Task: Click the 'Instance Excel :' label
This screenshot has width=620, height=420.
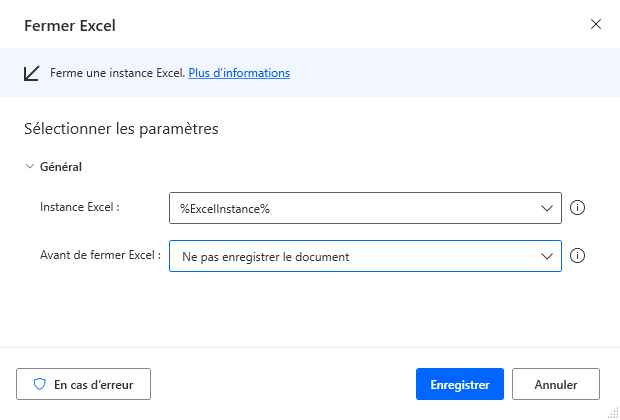Action: coord(80,207)
